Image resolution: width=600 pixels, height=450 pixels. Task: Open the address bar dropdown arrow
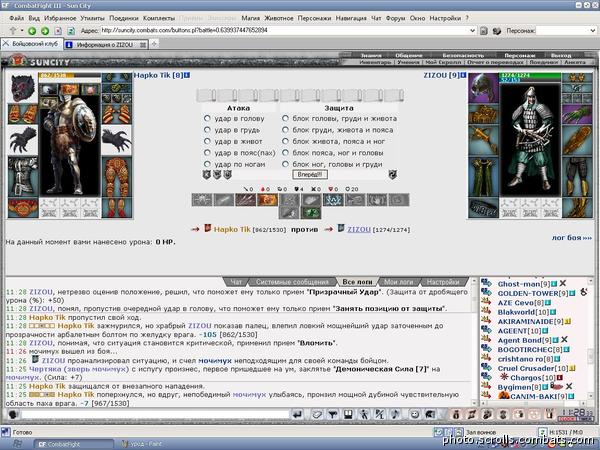(473, 31)
